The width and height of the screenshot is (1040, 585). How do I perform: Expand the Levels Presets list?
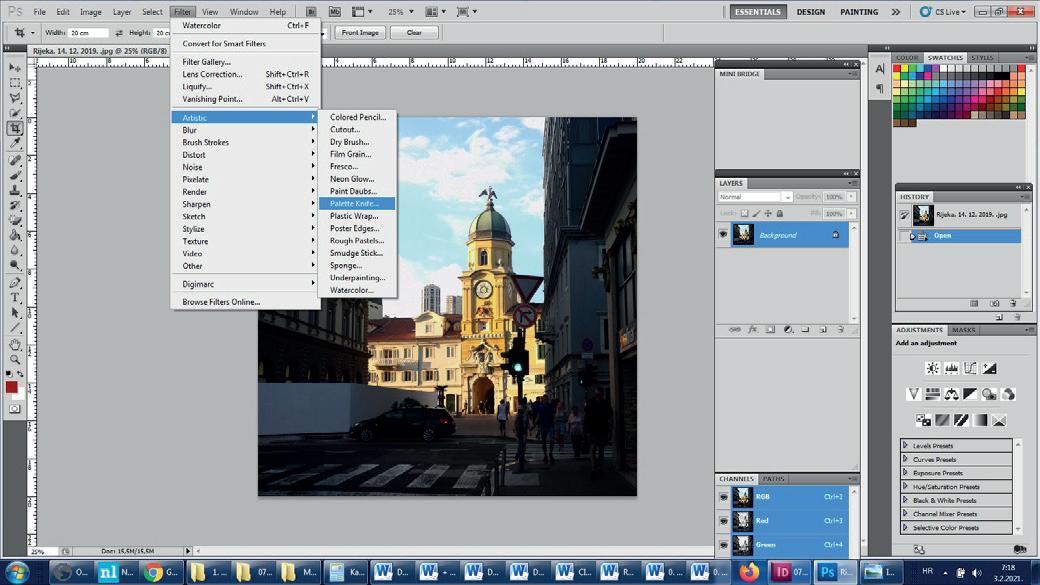point(906,446)
